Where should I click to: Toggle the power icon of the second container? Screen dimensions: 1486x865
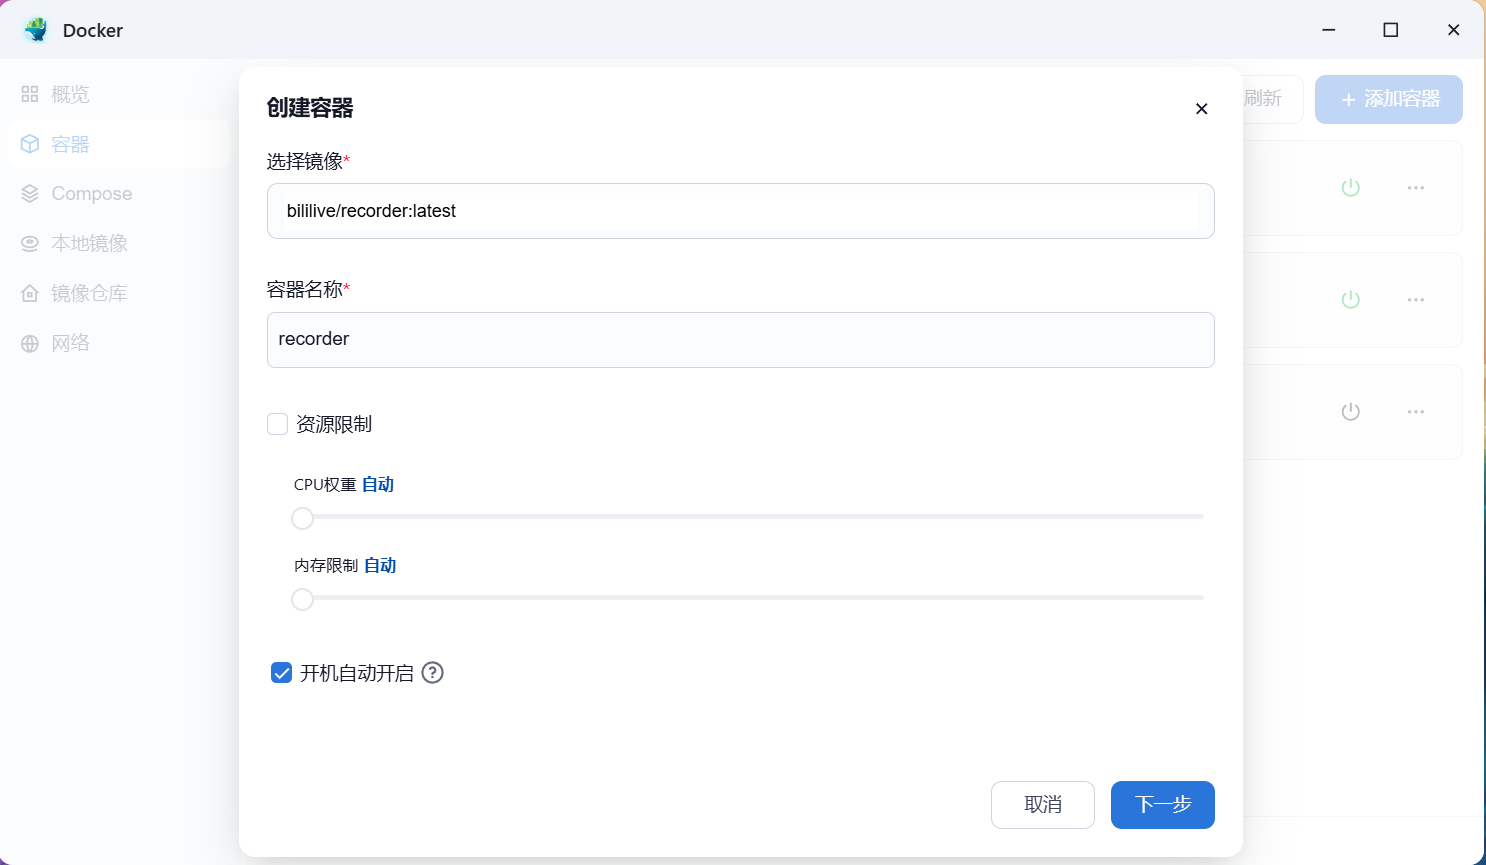(1351, 300)
